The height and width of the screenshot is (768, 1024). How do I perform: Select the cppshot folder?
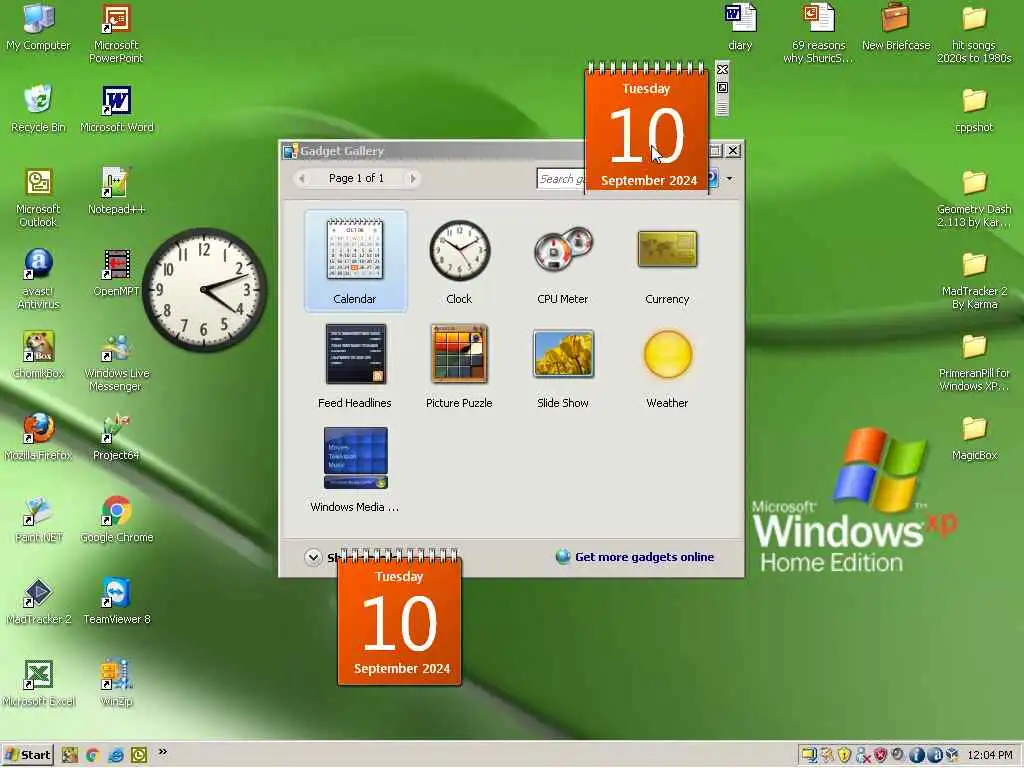[x=974, y=110]
